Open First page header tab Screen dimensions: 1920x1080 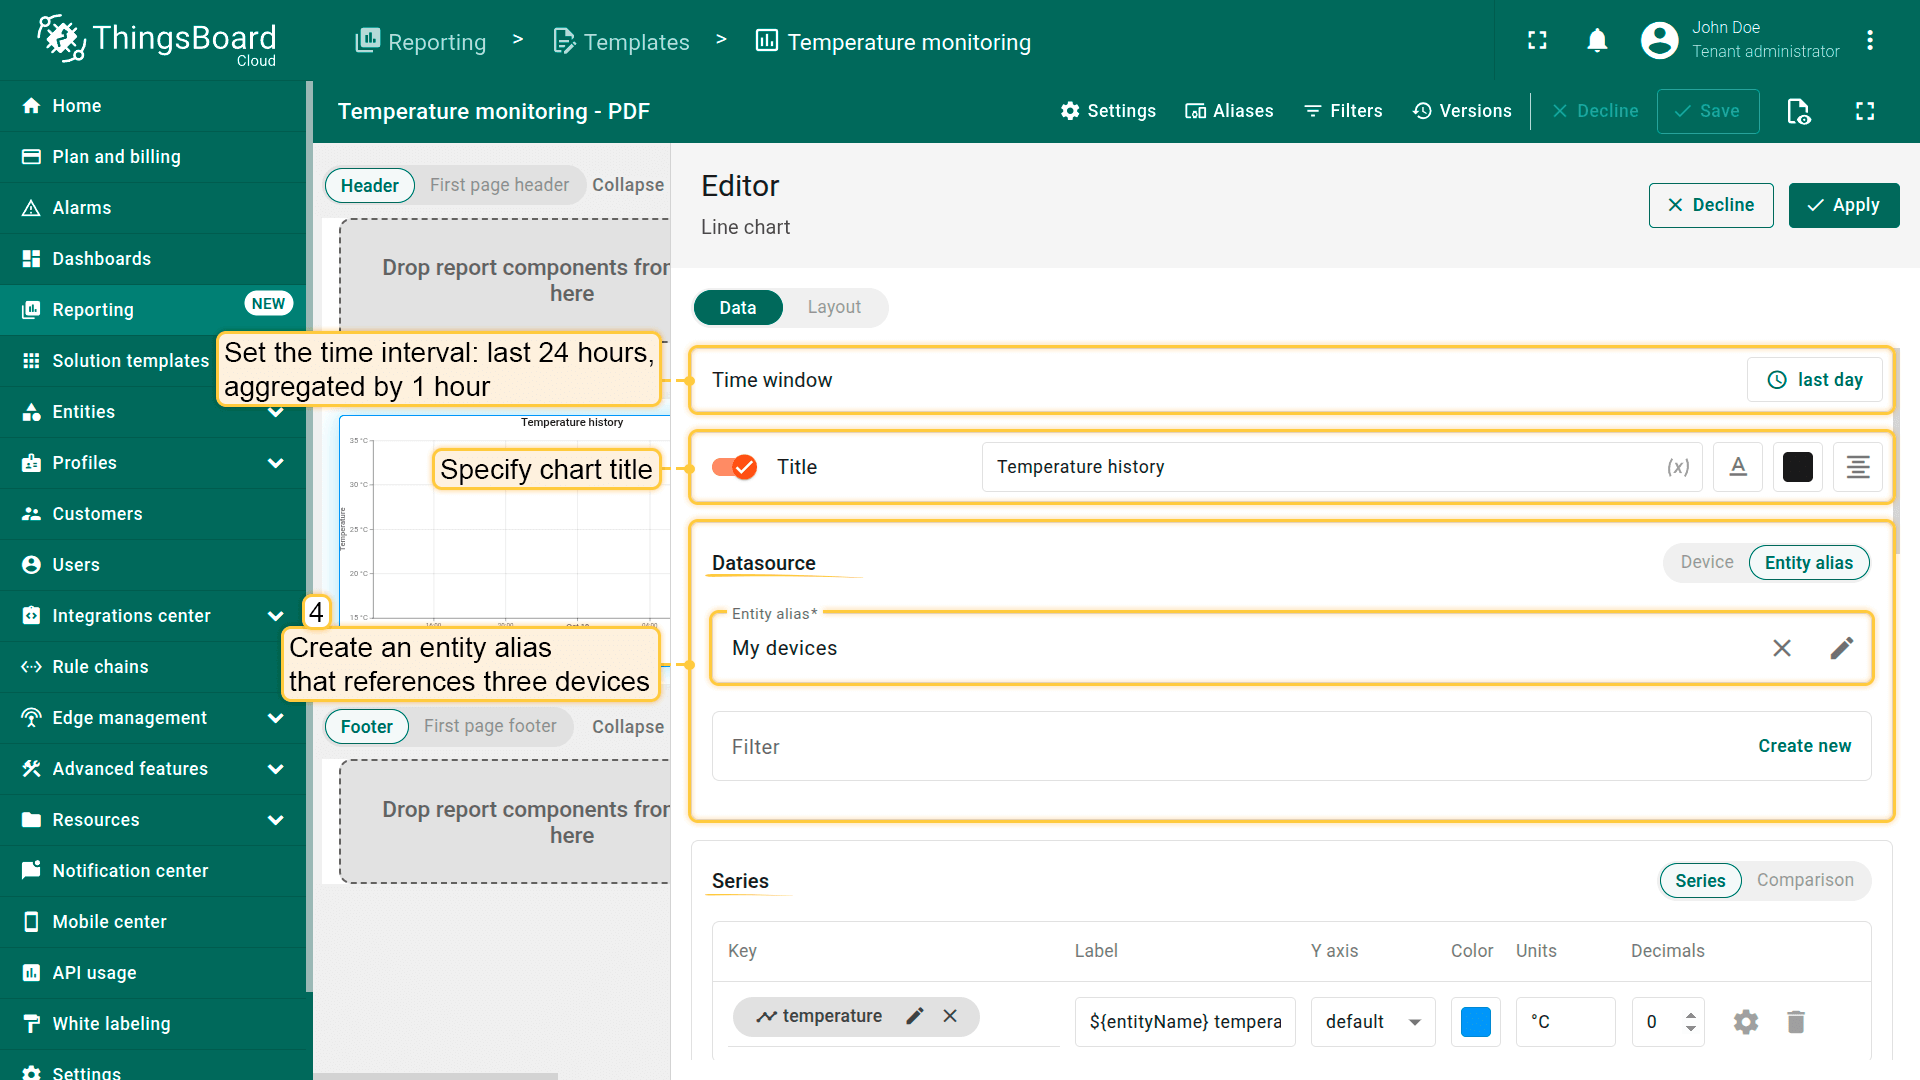498,185
